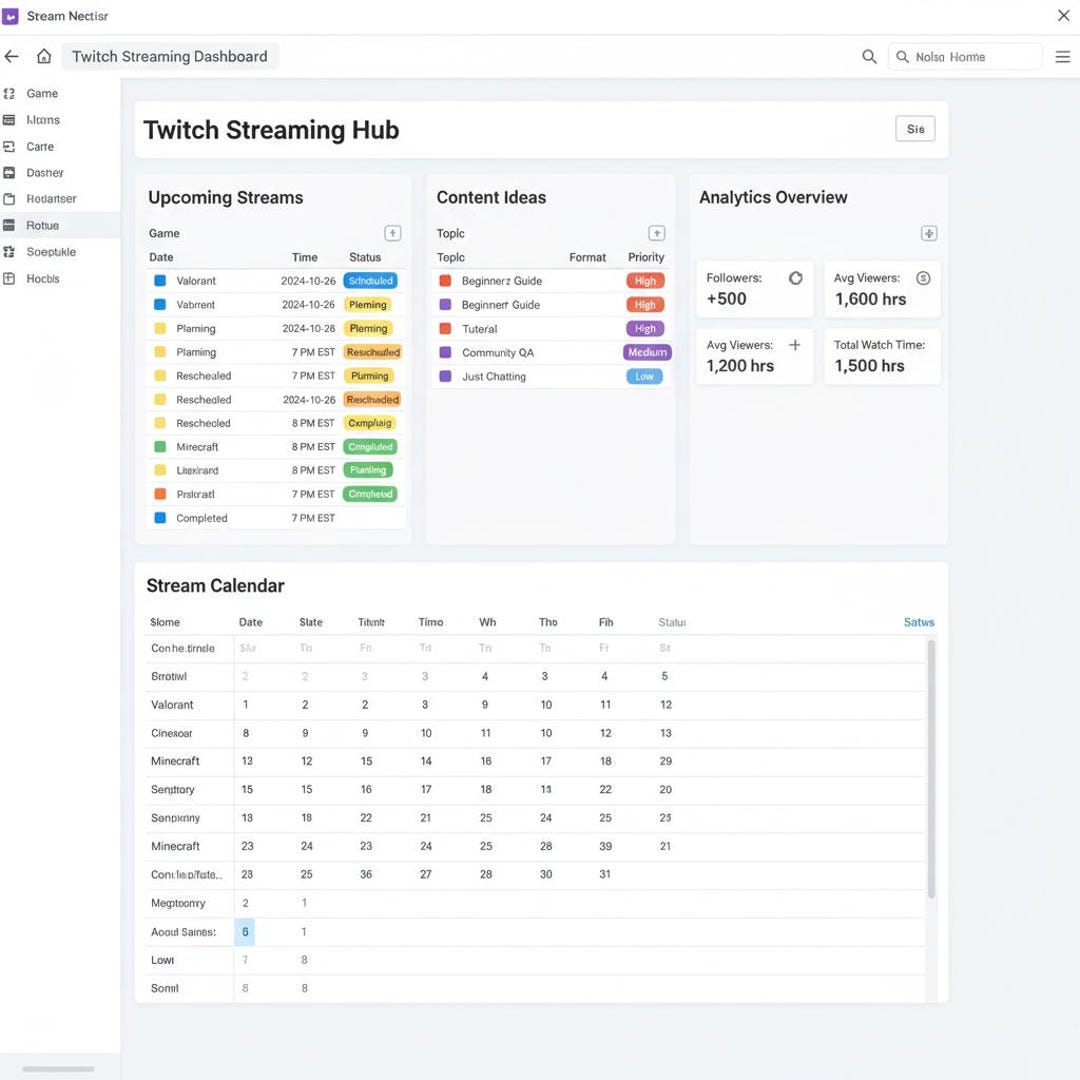Click the 1,500 hrs Total Watch Time value
The height and width of the screenshot is (1080, 1080).
pyautogui.click(x=869, y=366)
